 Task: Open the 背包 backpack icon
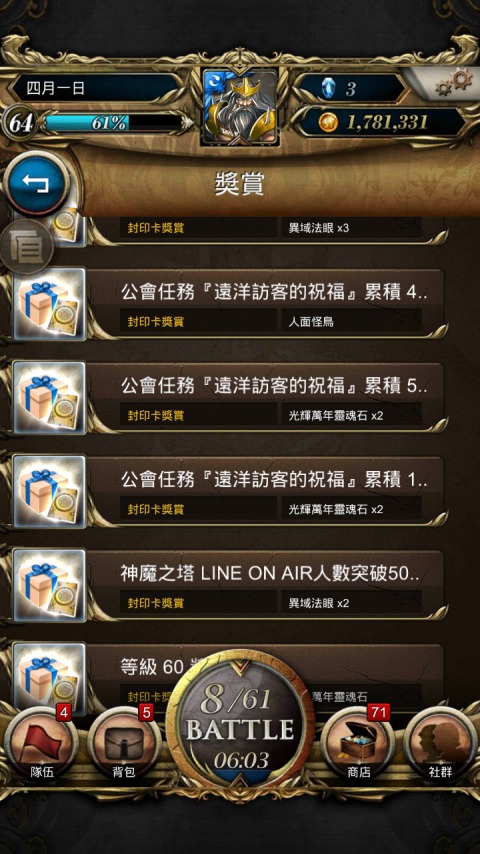[124, 744]
